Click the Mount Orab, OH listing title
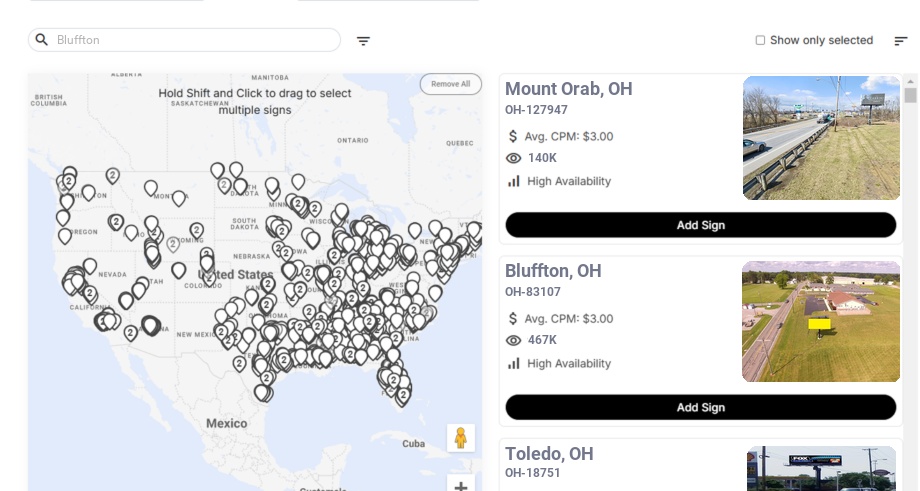 pos(569,89)
